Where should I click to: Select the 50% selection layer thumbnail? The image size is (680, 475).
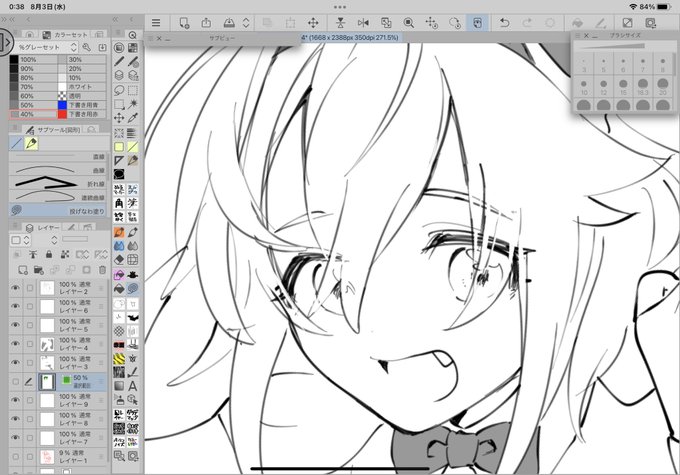click(47, 382)
